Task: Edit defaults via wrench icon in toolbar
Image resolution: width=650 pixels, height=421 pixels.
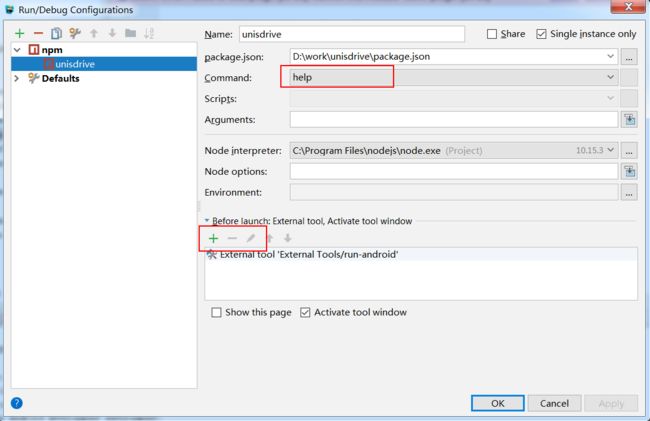Action: click(x=75, y=33)
